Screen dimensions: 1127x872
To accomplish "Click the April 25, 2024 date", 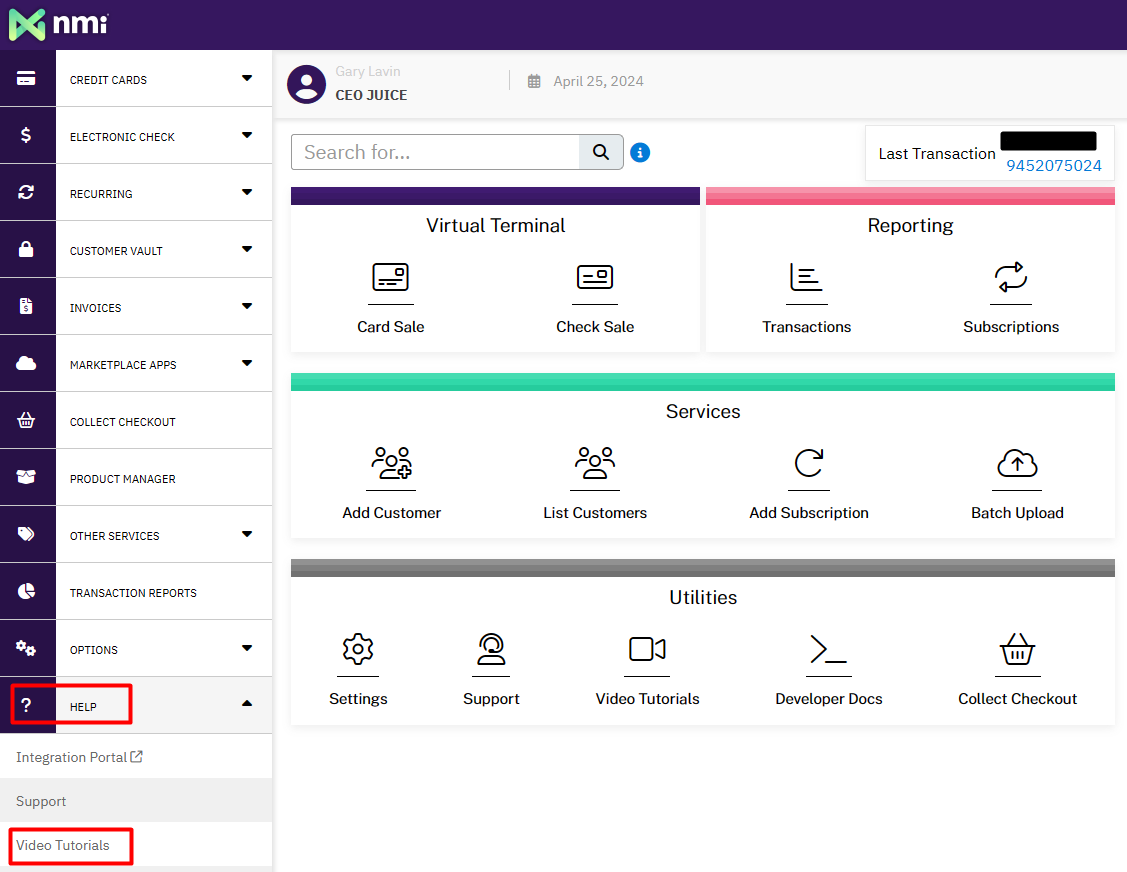I will coord(598,81).
